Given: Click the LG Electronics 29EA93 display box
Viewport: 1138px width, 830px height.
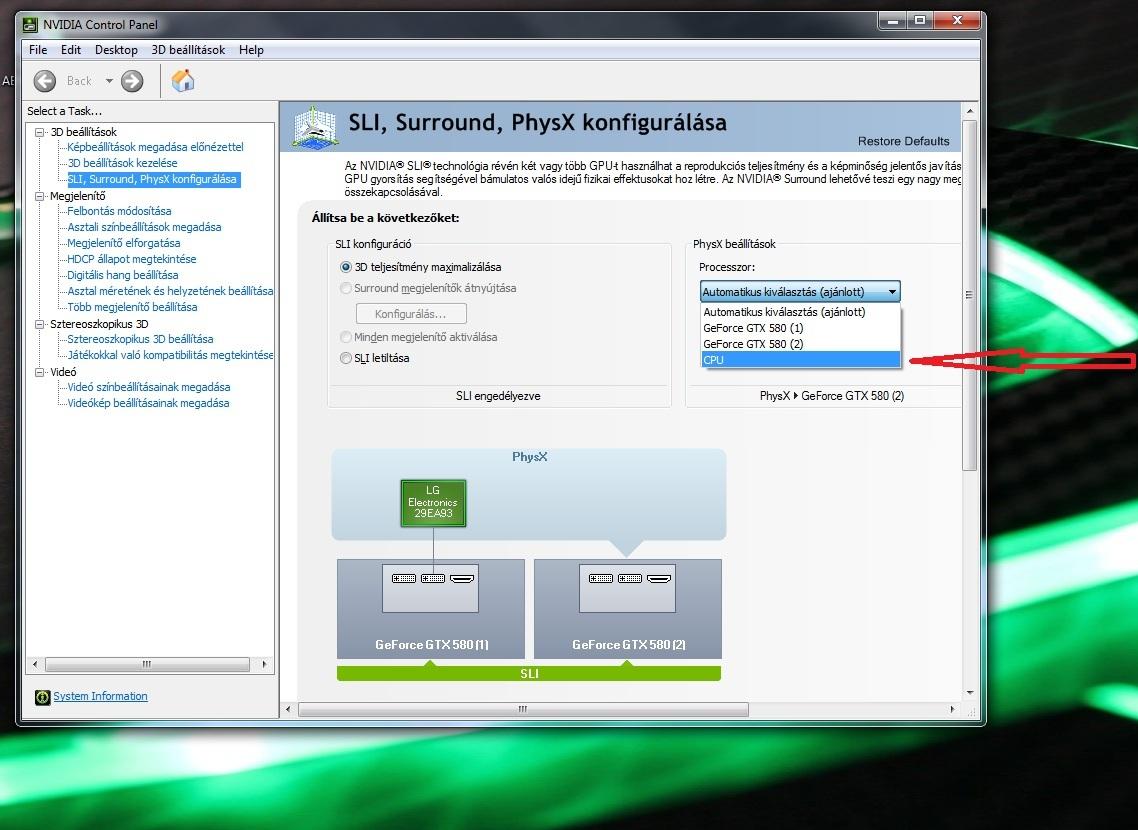Looking at the screenshot, I should [x=433, y=503].
